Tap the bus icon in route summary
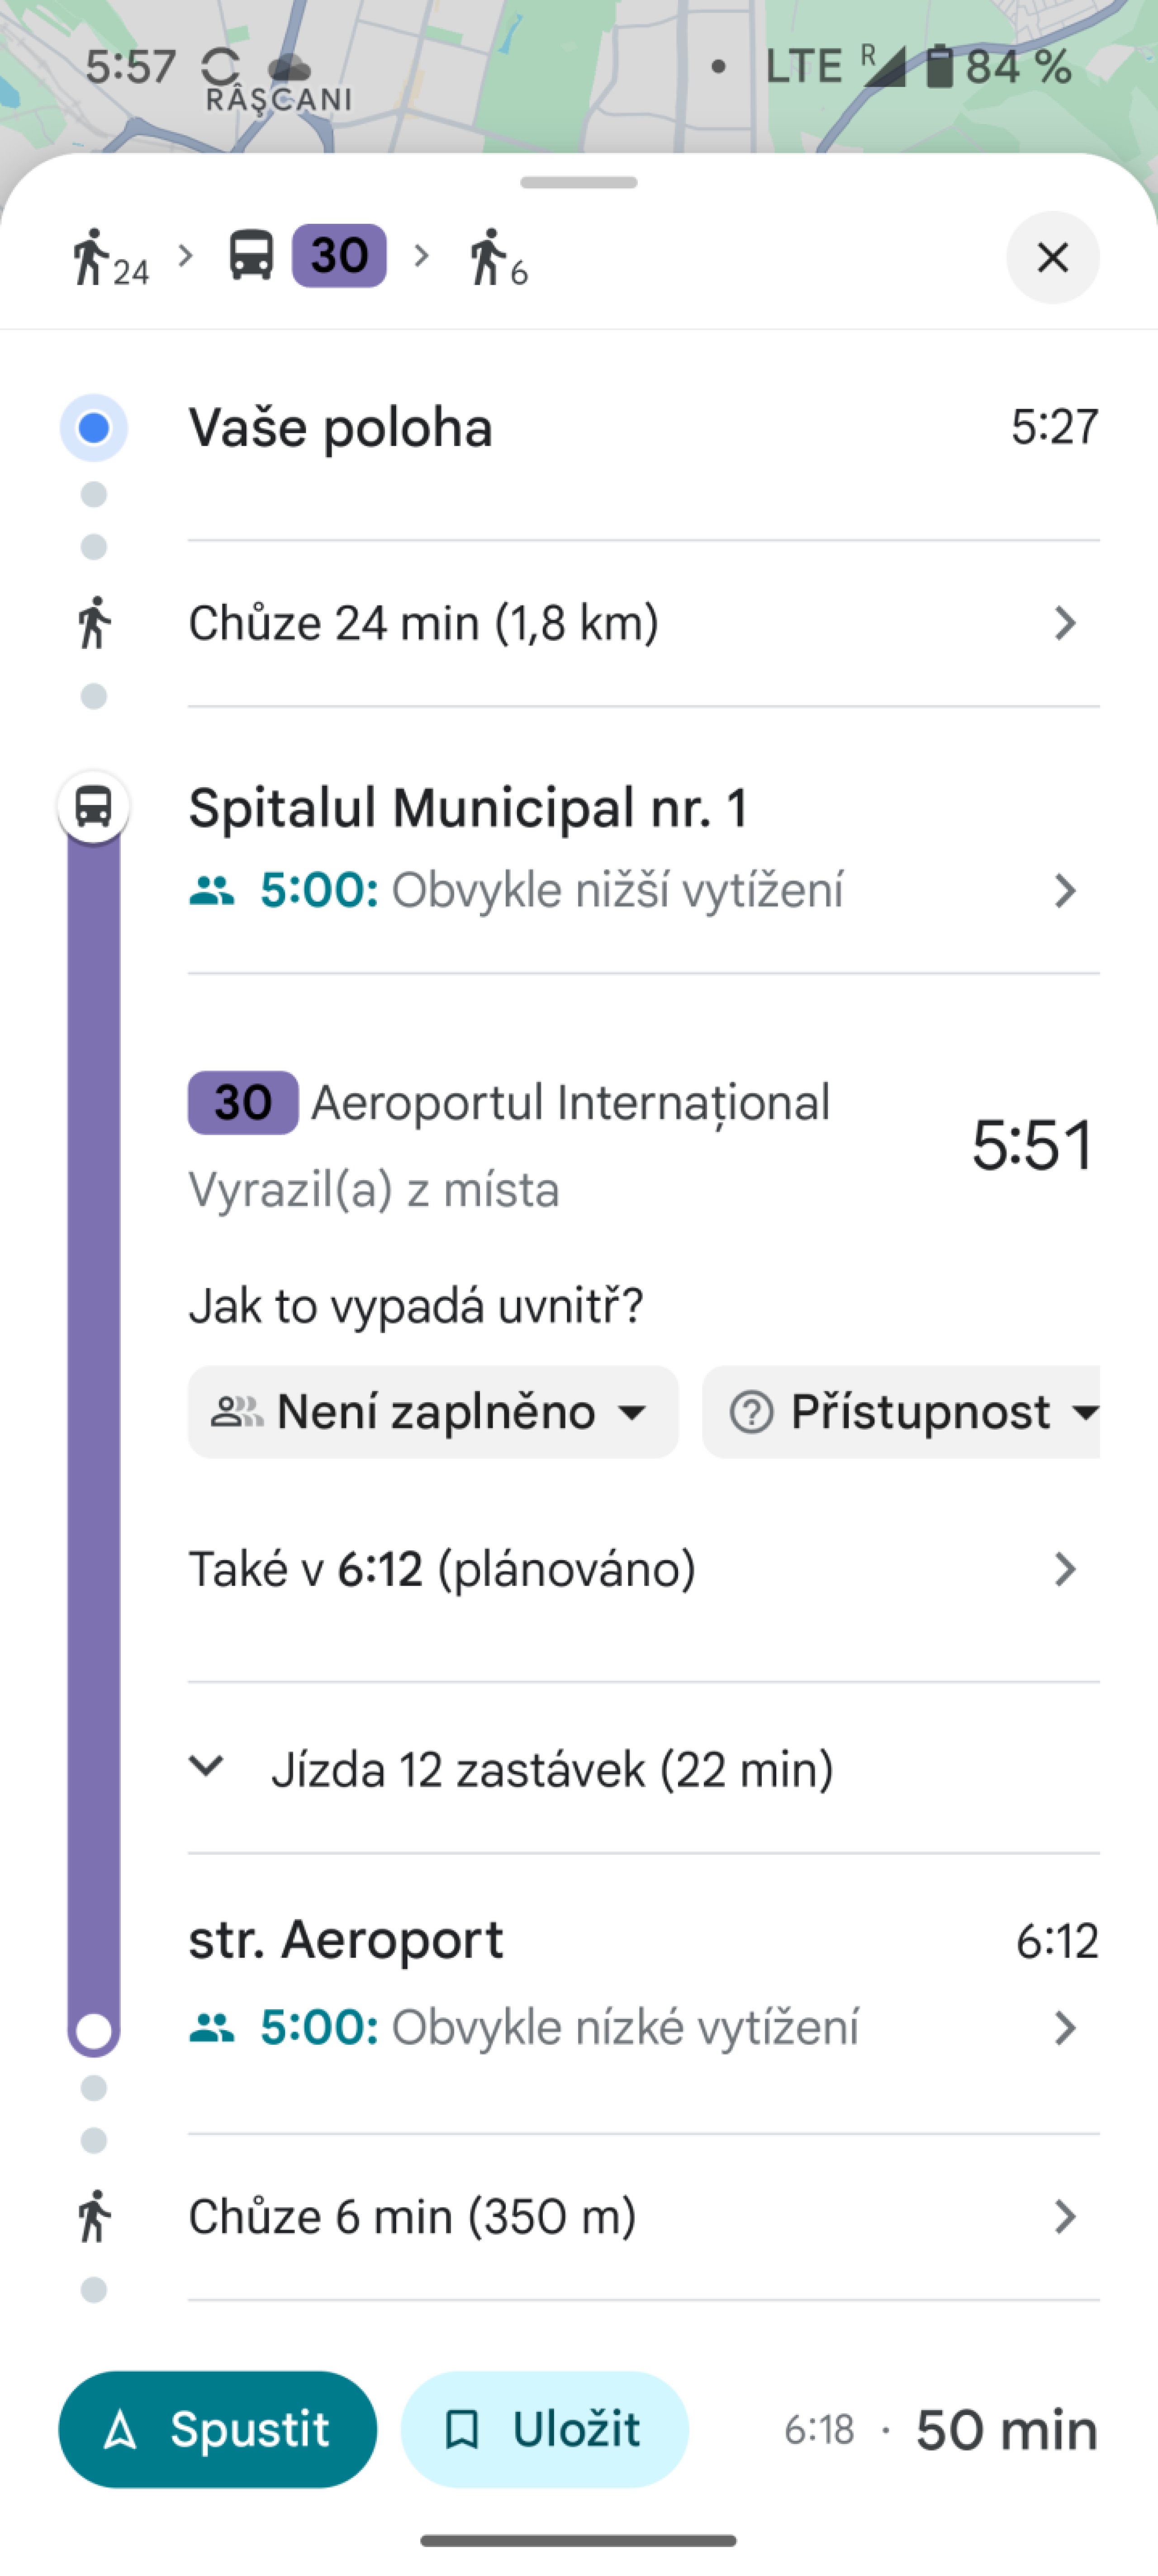Screen dimensions: 1158x2576 pos(251,255)
